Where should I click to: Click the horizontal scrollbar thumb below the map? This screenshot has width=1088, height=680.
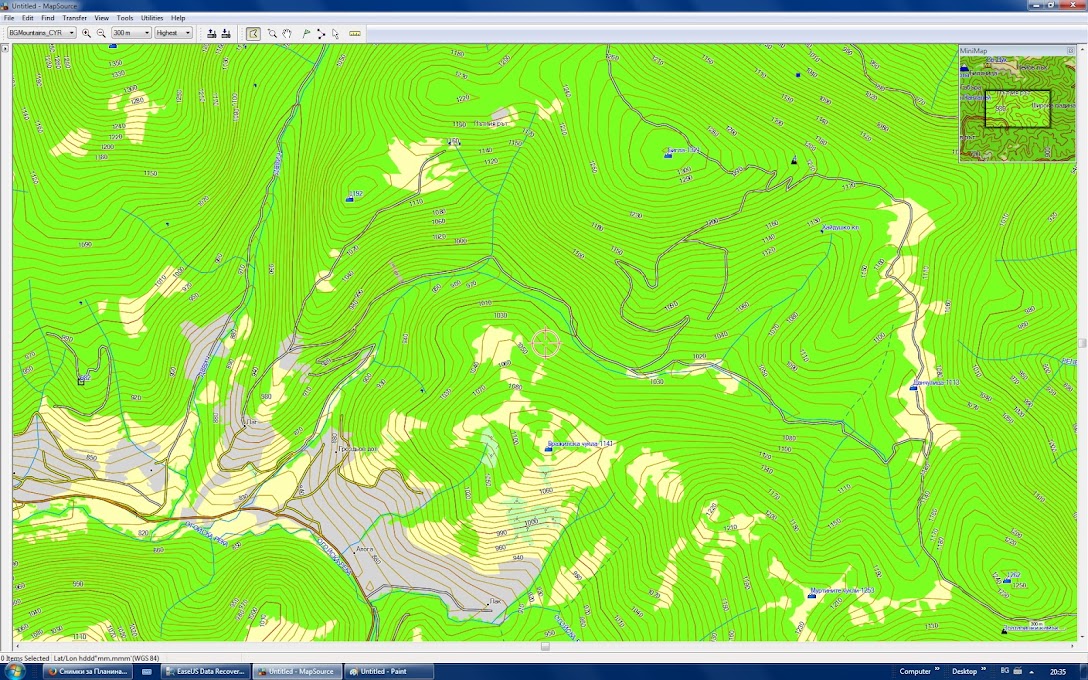545,647
